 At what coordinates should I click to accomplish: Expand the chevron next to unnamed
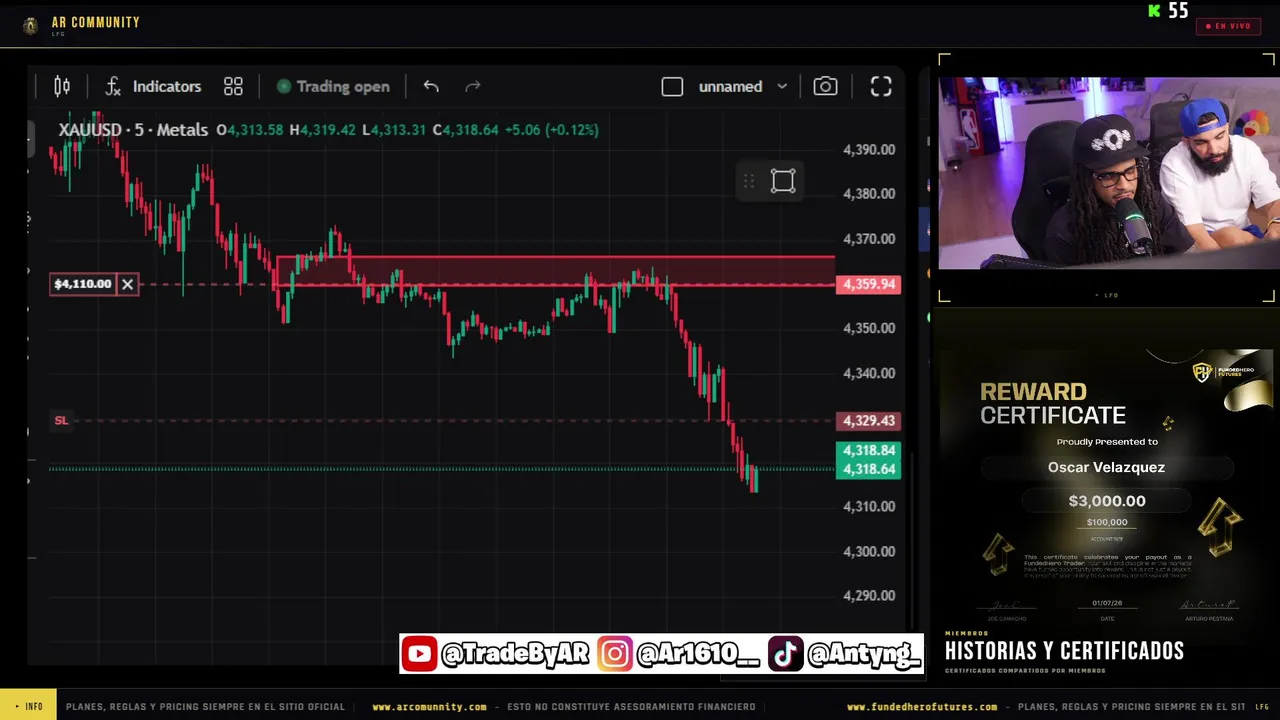coord(782,87)
